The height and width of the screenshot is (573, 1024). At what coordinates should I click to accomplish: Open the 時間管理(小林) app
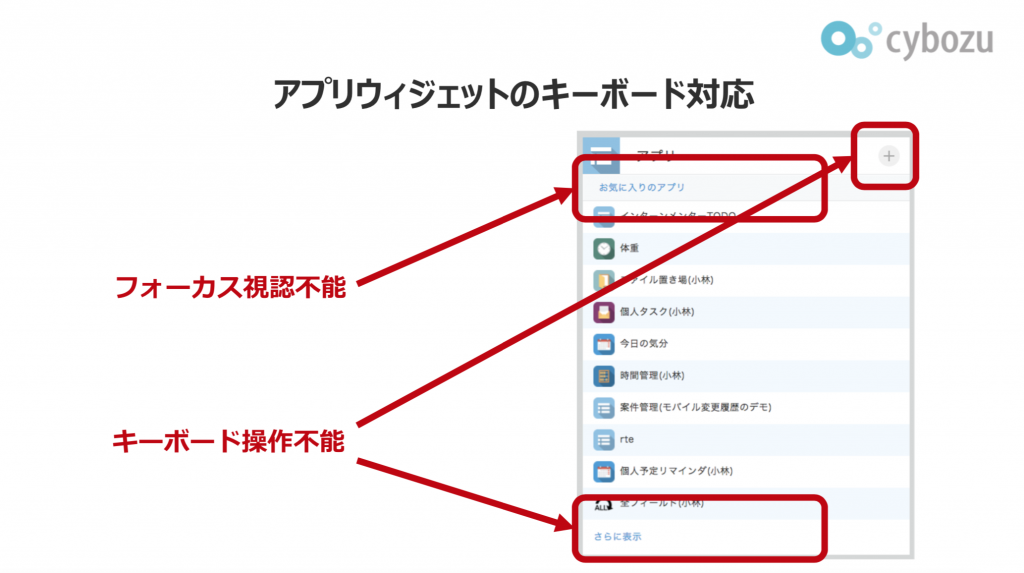point(652,376)
